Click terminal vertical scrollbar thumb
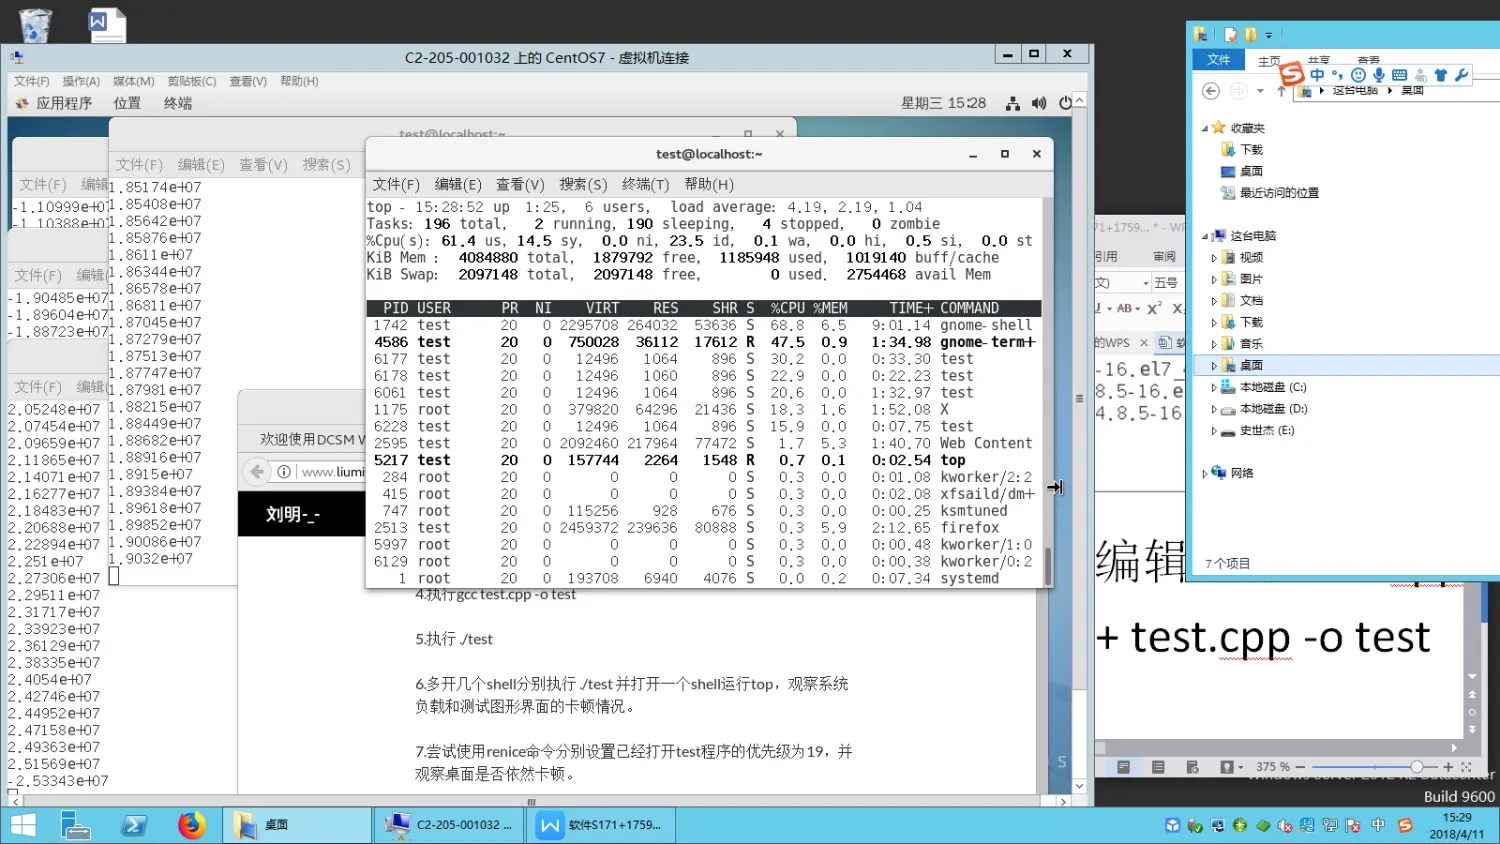 tap(1048, 565)
